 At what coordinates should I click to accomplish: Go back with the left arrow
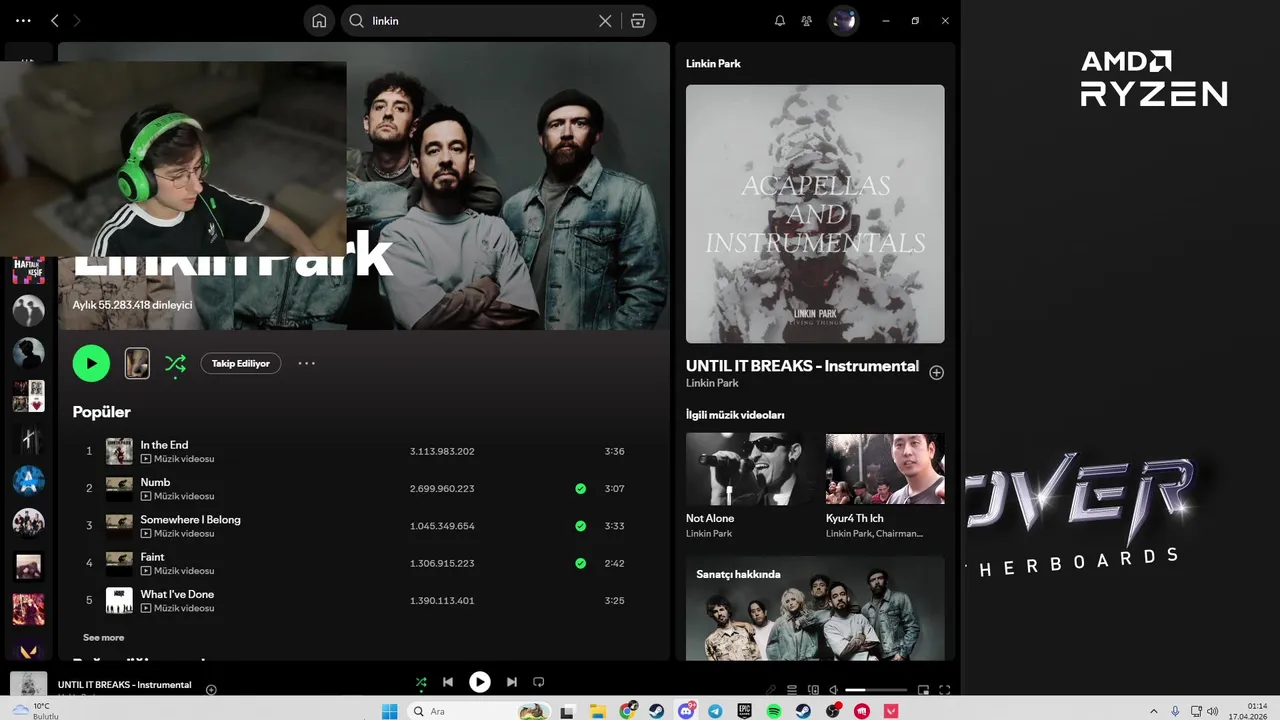click(55, 20)
